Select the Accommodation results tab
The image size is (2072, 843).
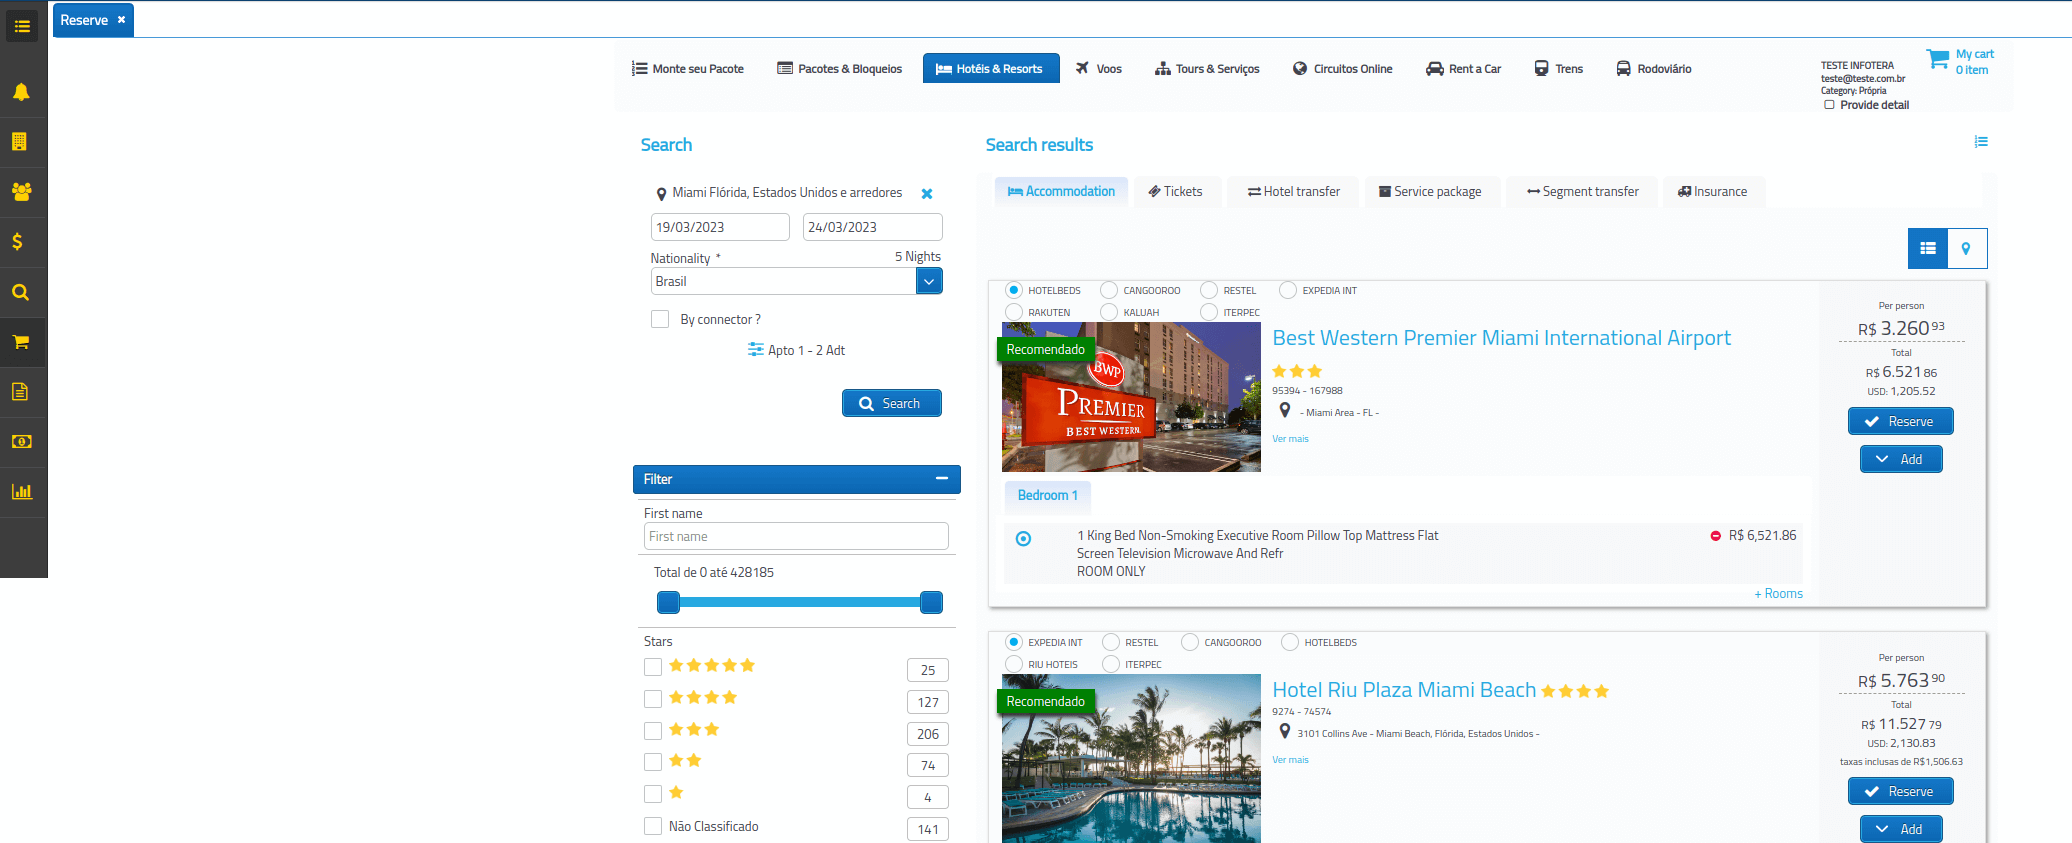1061,191
